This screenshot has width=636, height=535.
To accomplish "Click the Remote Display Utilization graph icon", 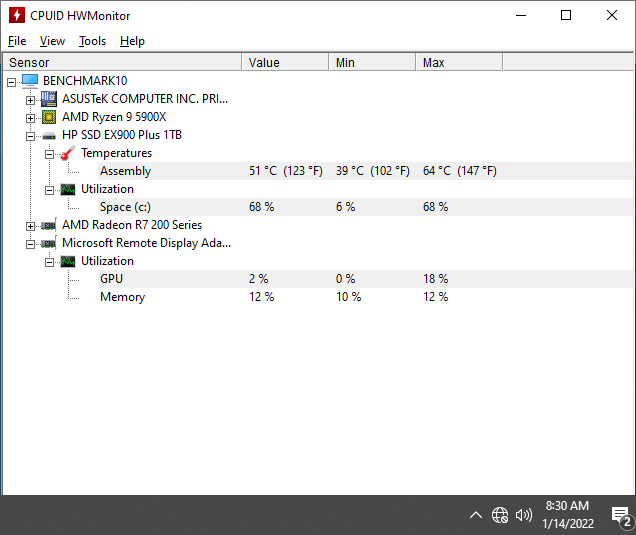I will (68, 261).
